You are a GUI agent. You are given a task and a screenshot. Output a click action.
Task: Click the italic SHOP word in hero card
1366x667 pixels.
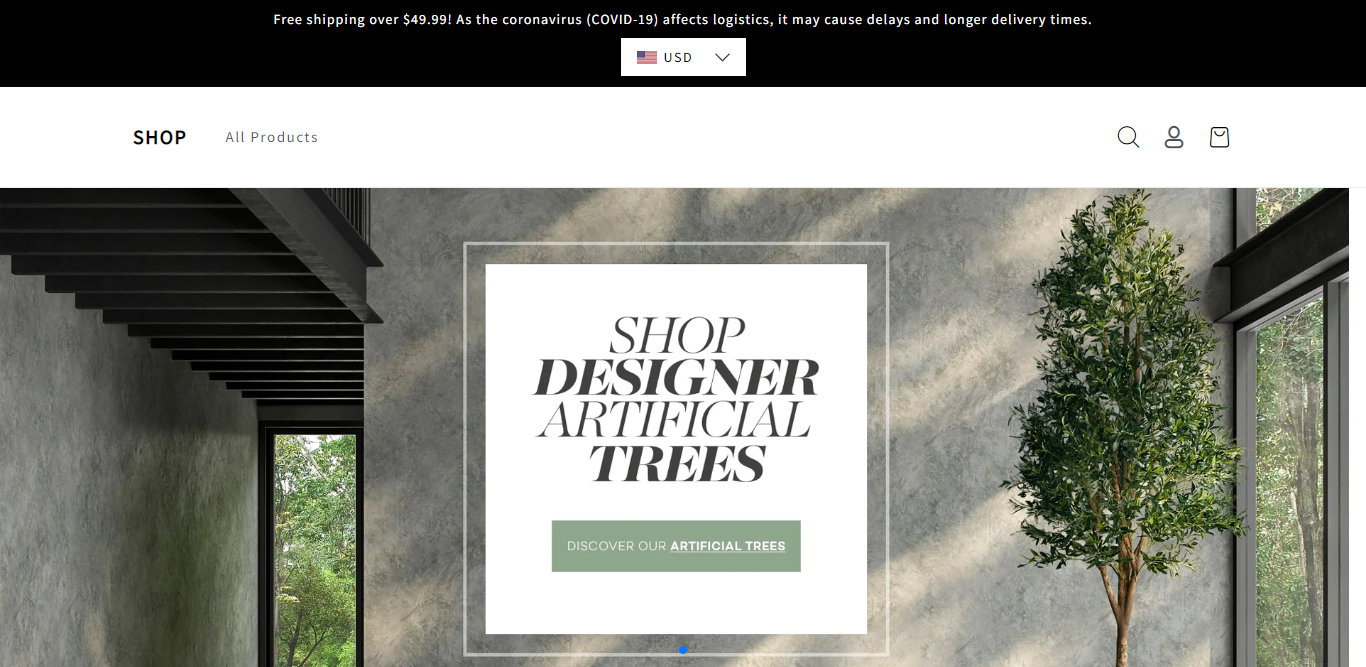(x=677, y=335)
